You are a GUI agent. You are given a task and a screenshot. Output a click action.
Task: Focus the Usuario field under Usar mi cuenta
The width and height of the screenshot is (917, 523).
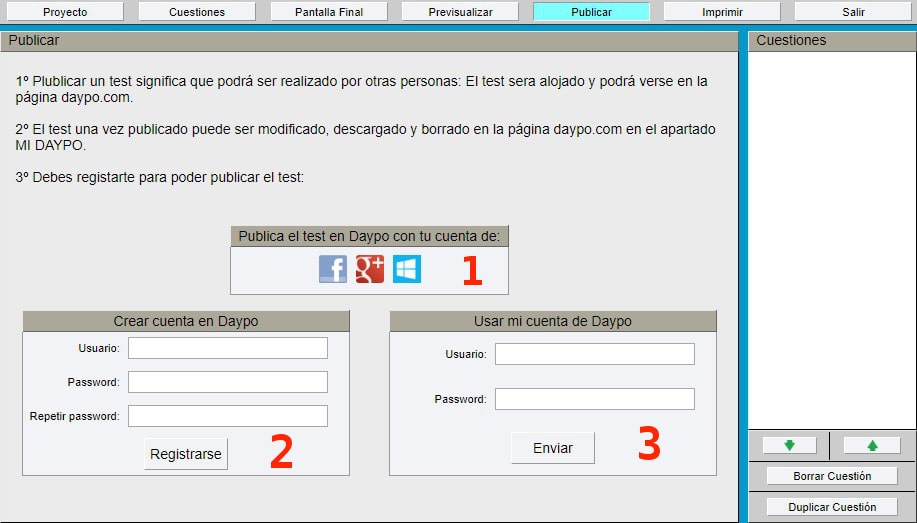(595, 354)
